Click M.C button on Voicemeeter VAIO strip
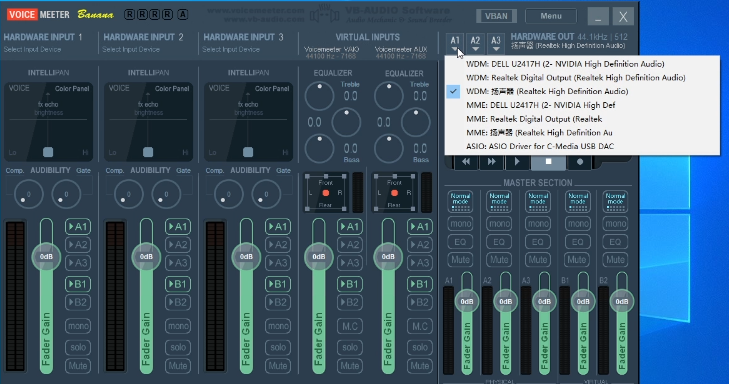Viewport: 729px width, 384px height. pyautogui.click(x=350, y=326)
